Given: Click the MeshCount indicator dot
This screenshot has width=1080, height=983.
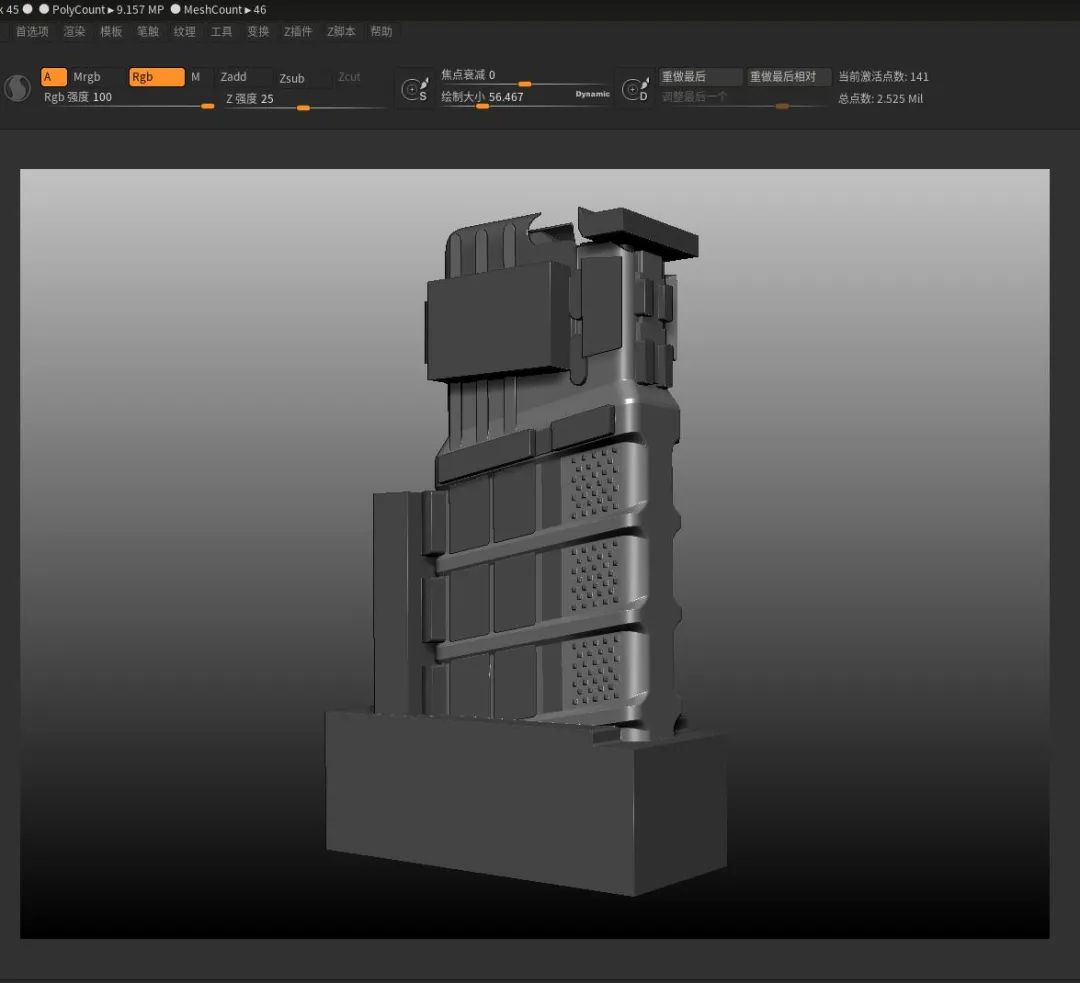Looking at the screenshot, I should [x=175, y=9].
